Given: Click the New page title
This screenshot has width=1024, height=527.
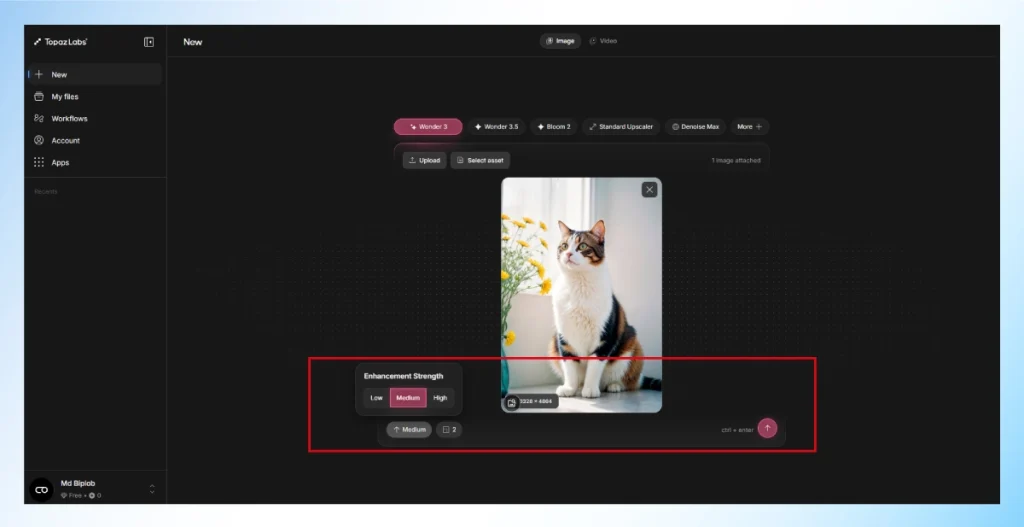Looking at the screenshot, I should [193, 42].
